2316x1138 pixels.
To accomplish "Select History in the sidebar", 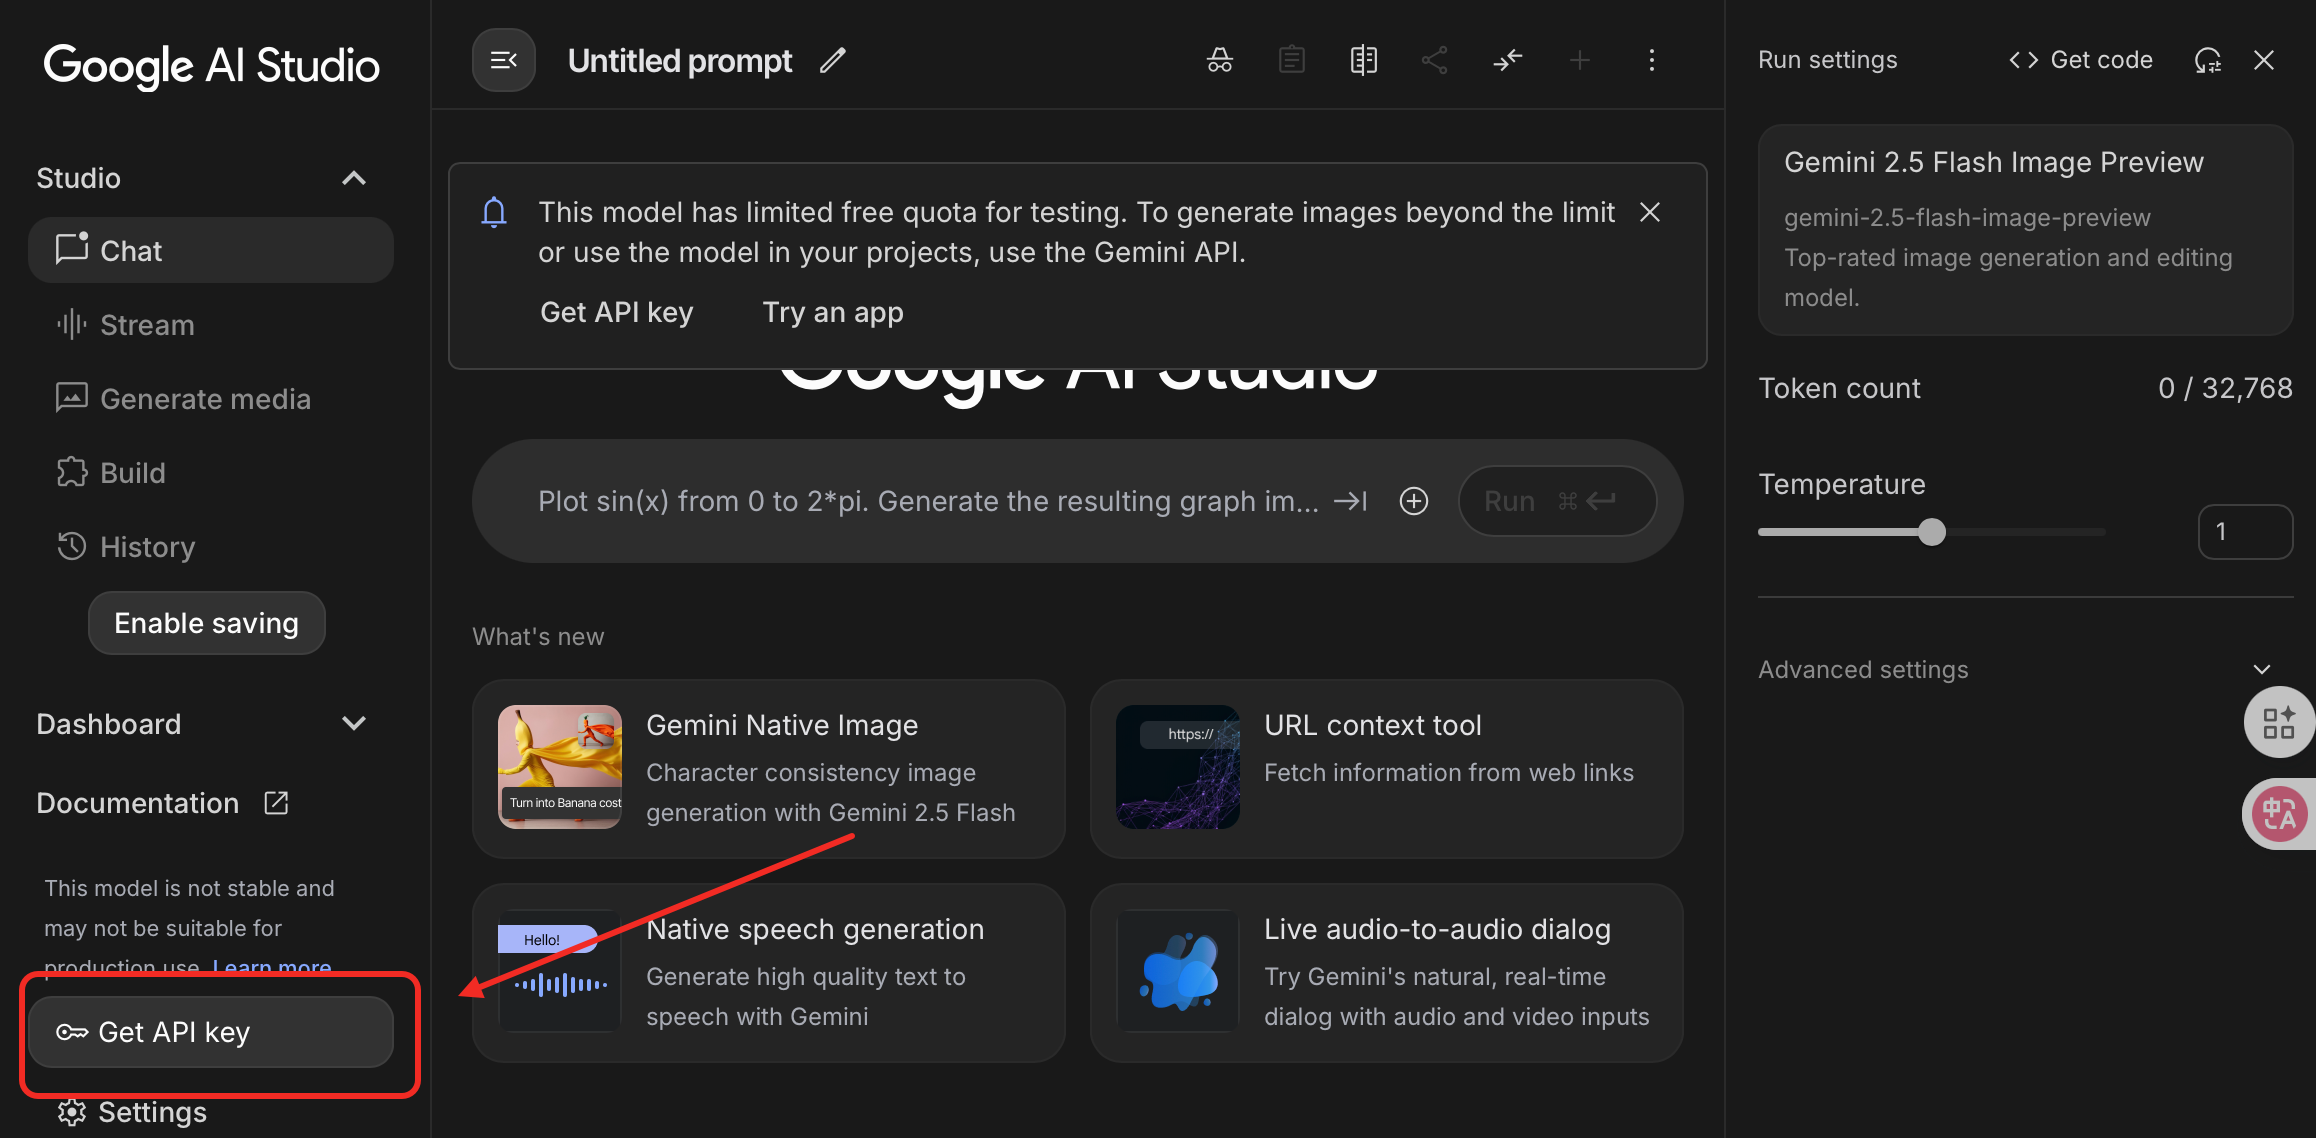I will [147, 547].
